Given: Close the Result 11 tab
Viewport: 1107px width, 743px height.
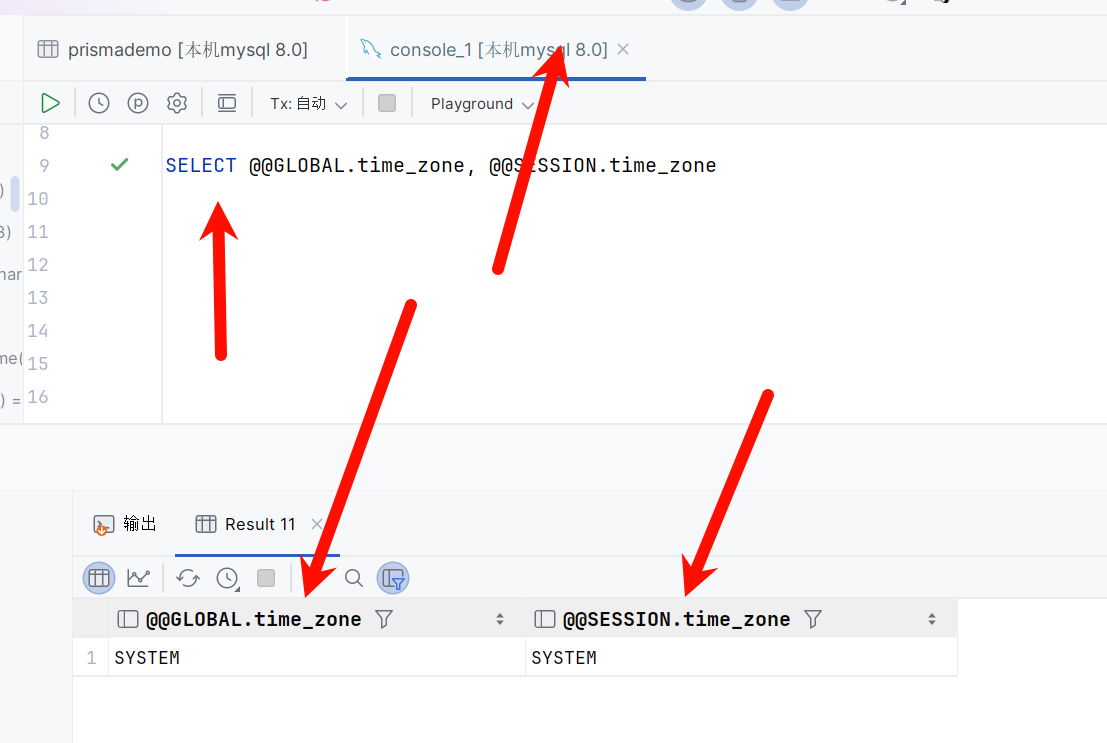Looking at the screenshot, I should tap(316, 524).
